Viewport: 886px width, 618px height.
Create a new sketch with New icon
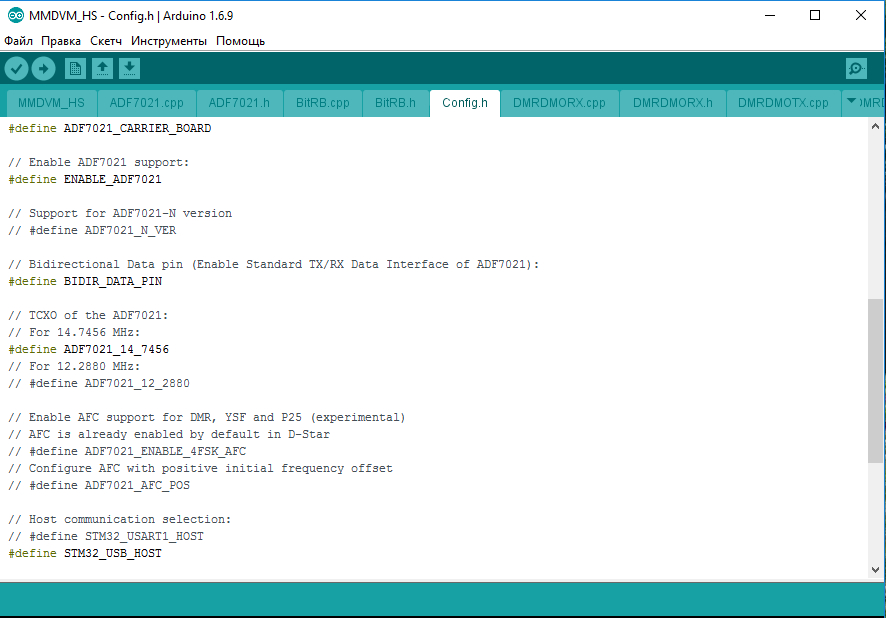tap(75, 68)
